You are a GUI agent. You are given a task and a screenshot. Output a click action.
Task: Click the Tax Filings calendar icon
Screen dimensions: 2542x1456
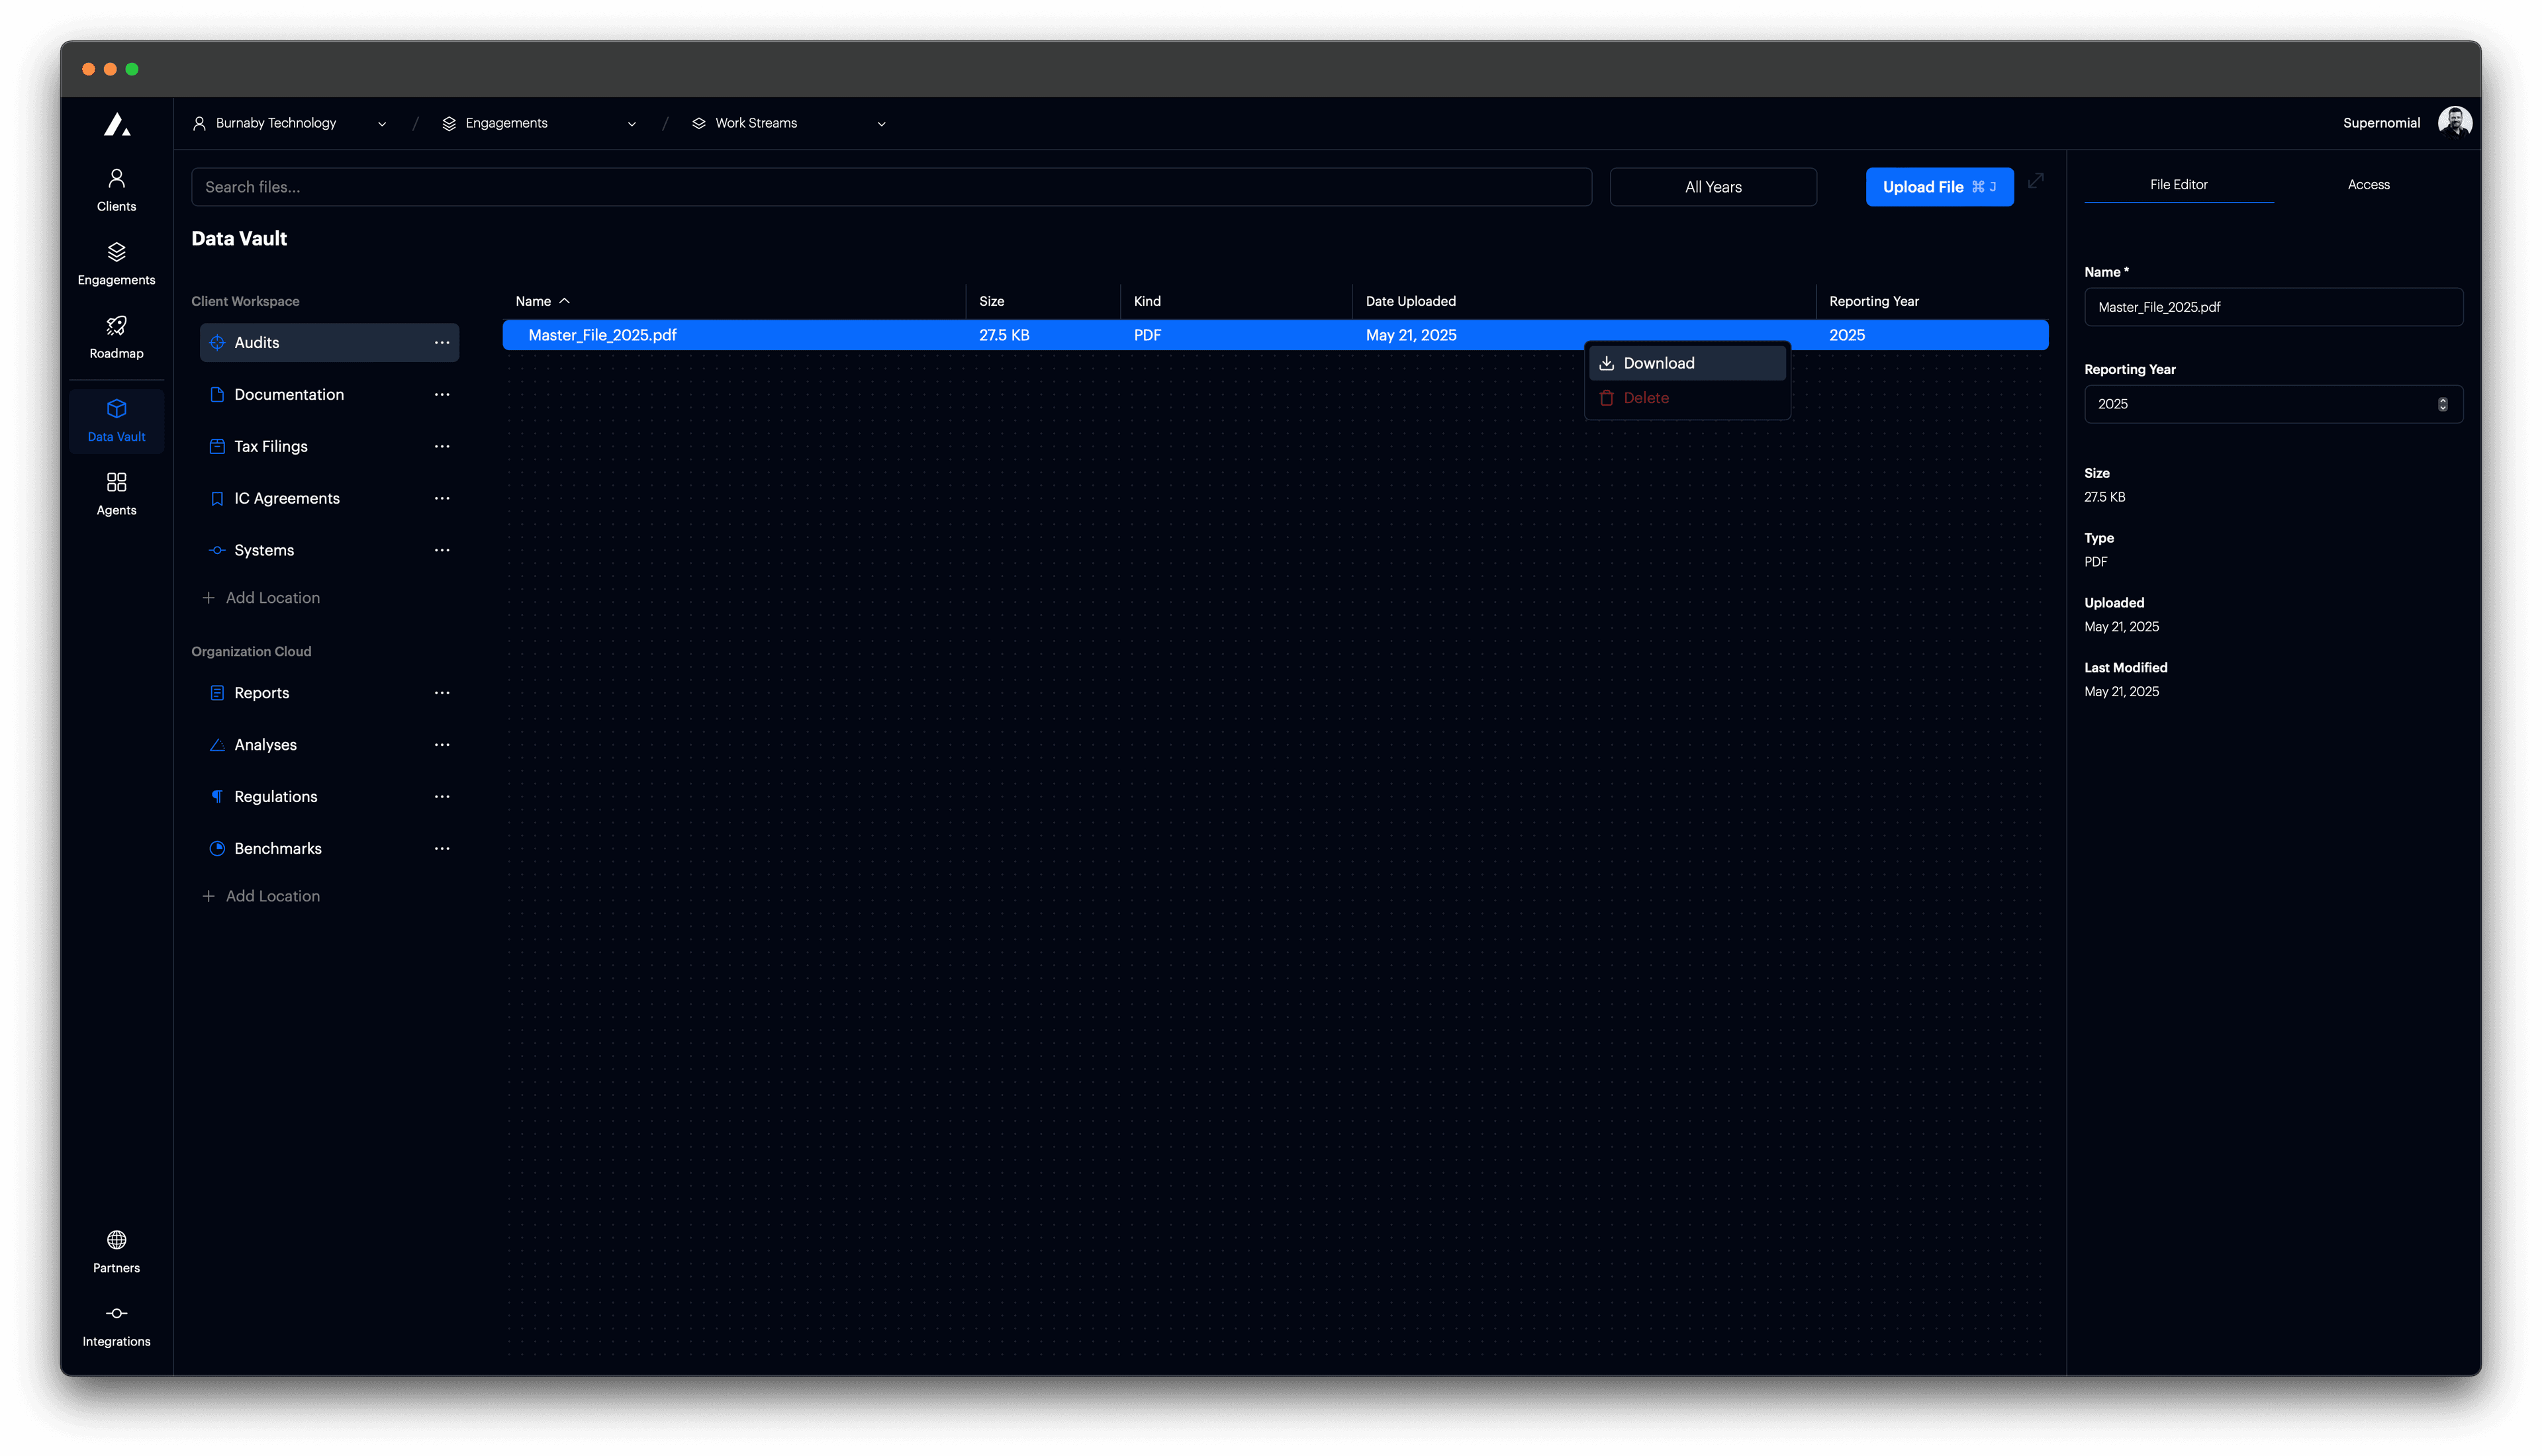[217, 446]
